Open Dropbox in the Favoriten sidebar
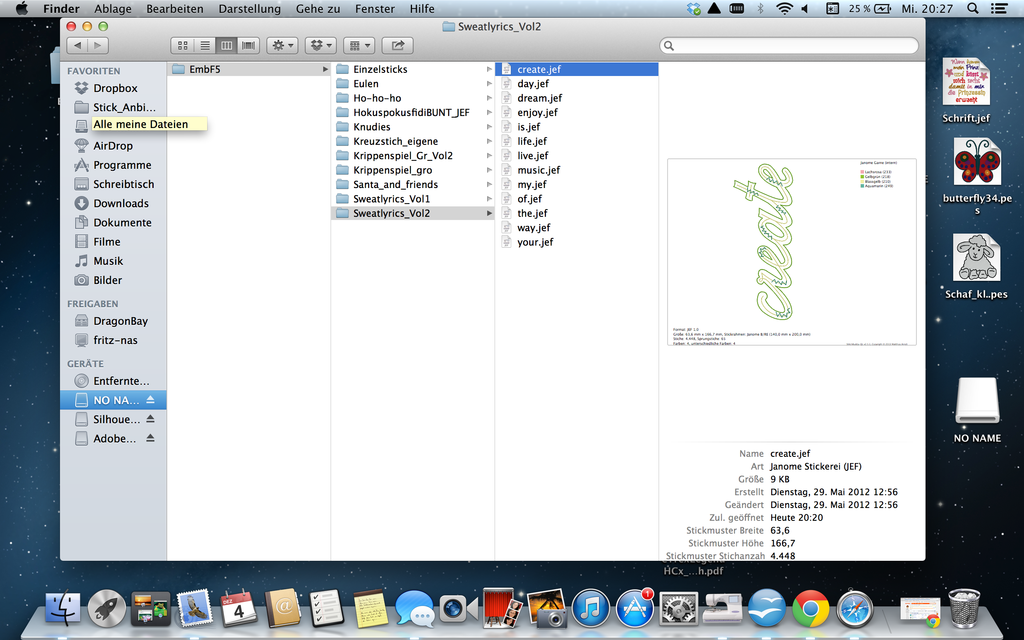 point(114,88)
